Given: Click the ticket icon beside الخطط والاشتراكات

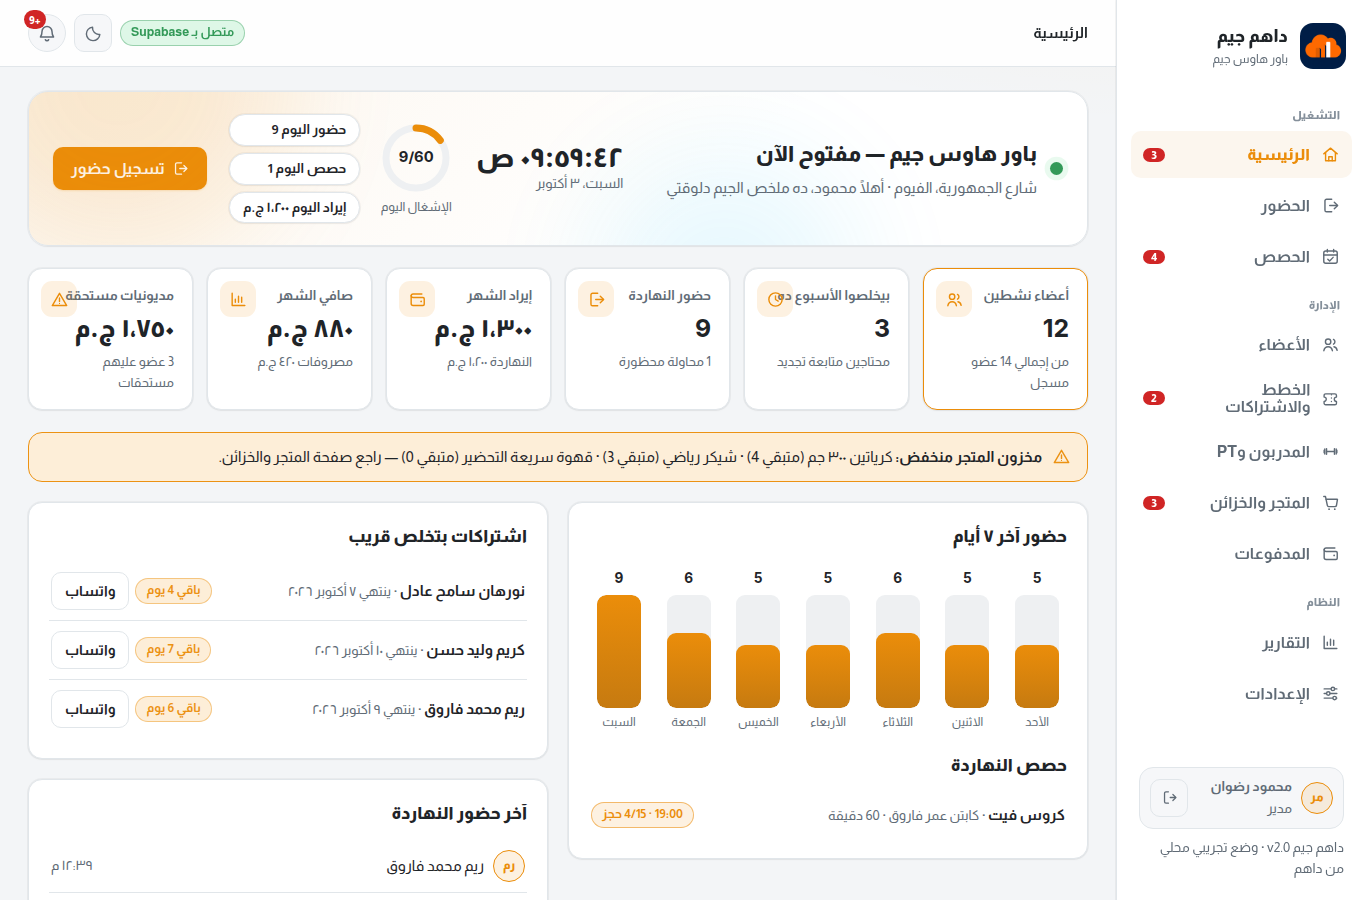Looking at the screenshot, I should pos(1330,399).
